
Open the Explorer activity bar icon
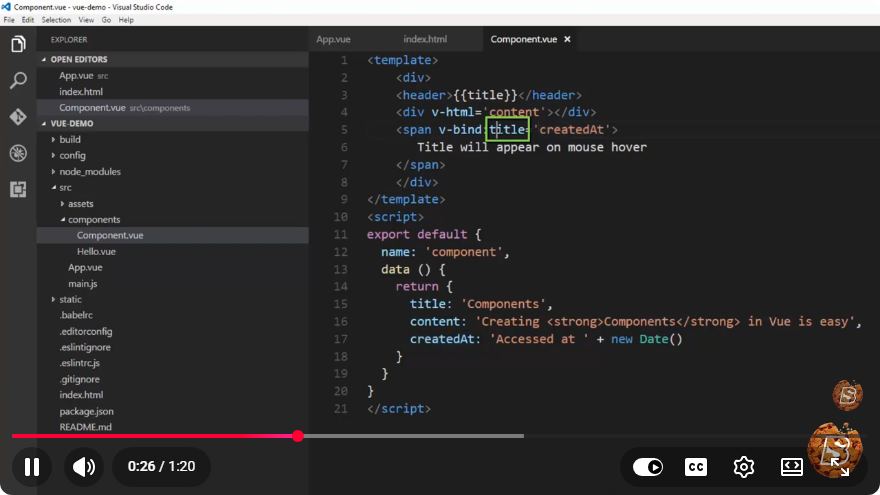[x=18, y=44]
